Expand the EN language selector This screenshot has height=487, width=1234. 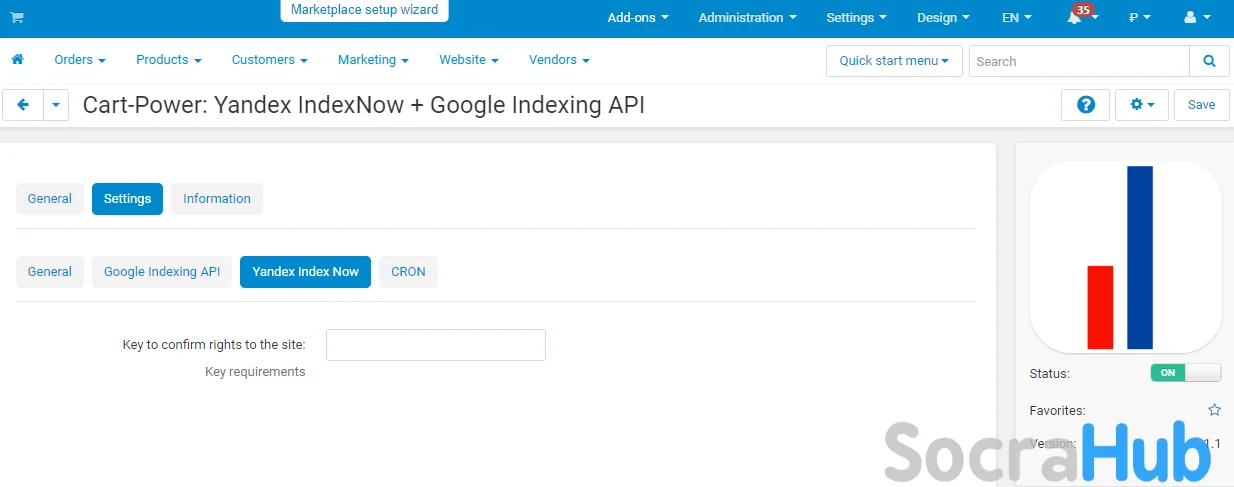tap(1016, 18)
